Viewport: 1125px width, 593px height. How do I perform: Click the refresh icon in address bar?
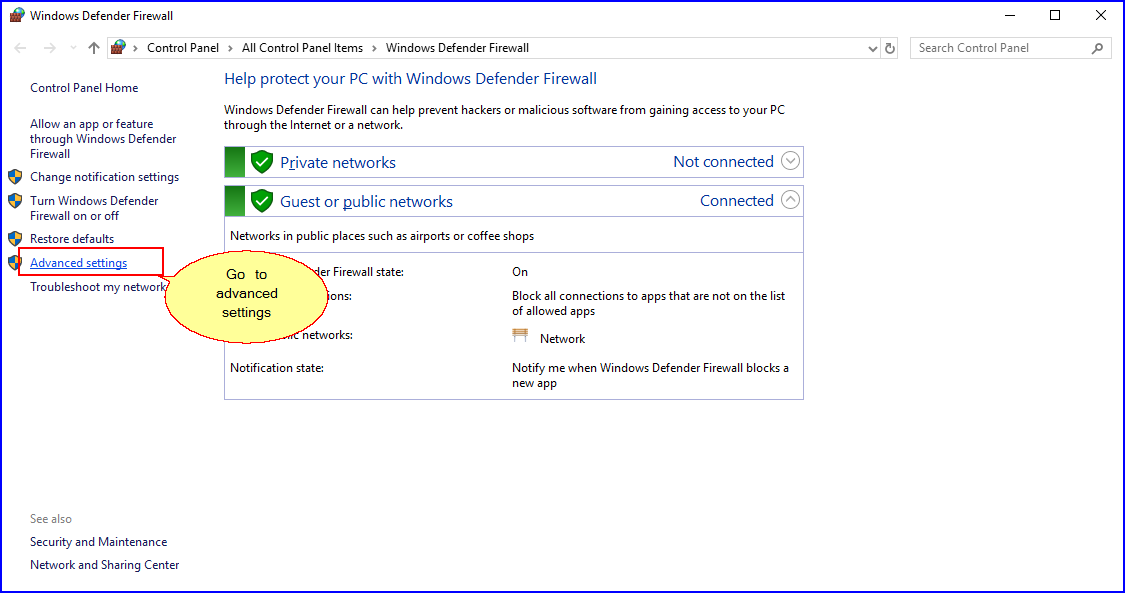[x=891, y=48]
